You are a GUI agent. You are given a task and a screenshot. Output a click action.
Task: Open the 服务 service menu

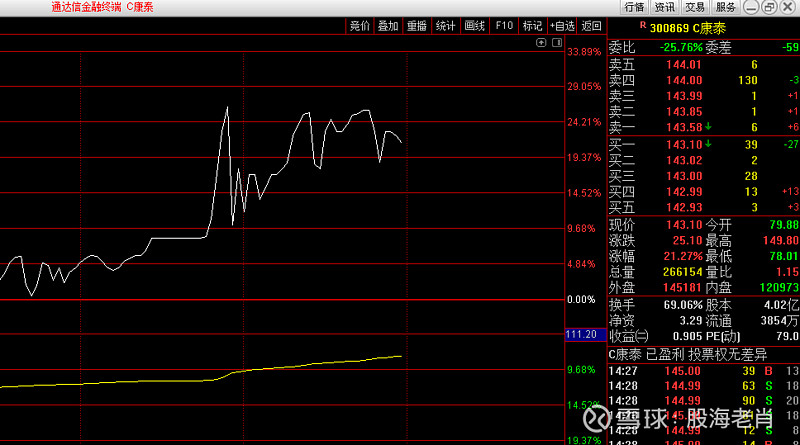point(725,7)
